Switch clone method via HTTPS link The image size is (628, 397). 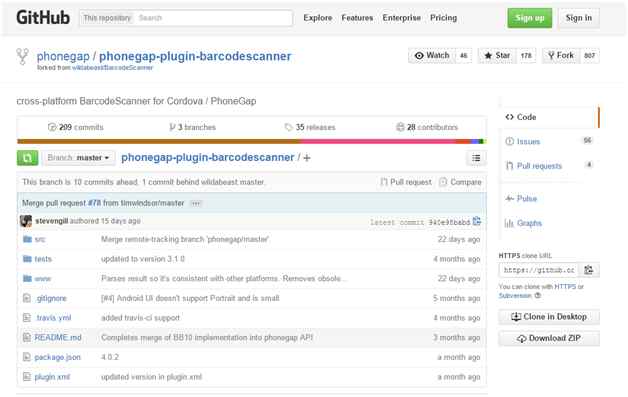coord(565,287)
